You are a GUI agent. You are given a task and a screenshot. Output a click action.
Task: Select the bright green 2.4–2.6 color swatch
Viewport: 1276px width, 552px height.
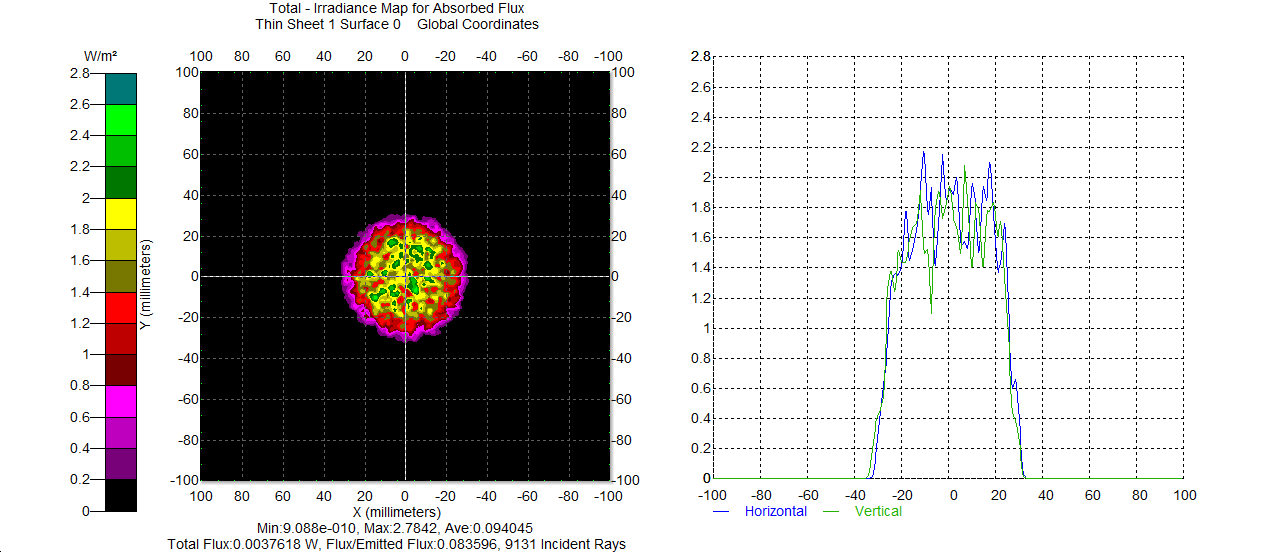[x=120, y=119]
